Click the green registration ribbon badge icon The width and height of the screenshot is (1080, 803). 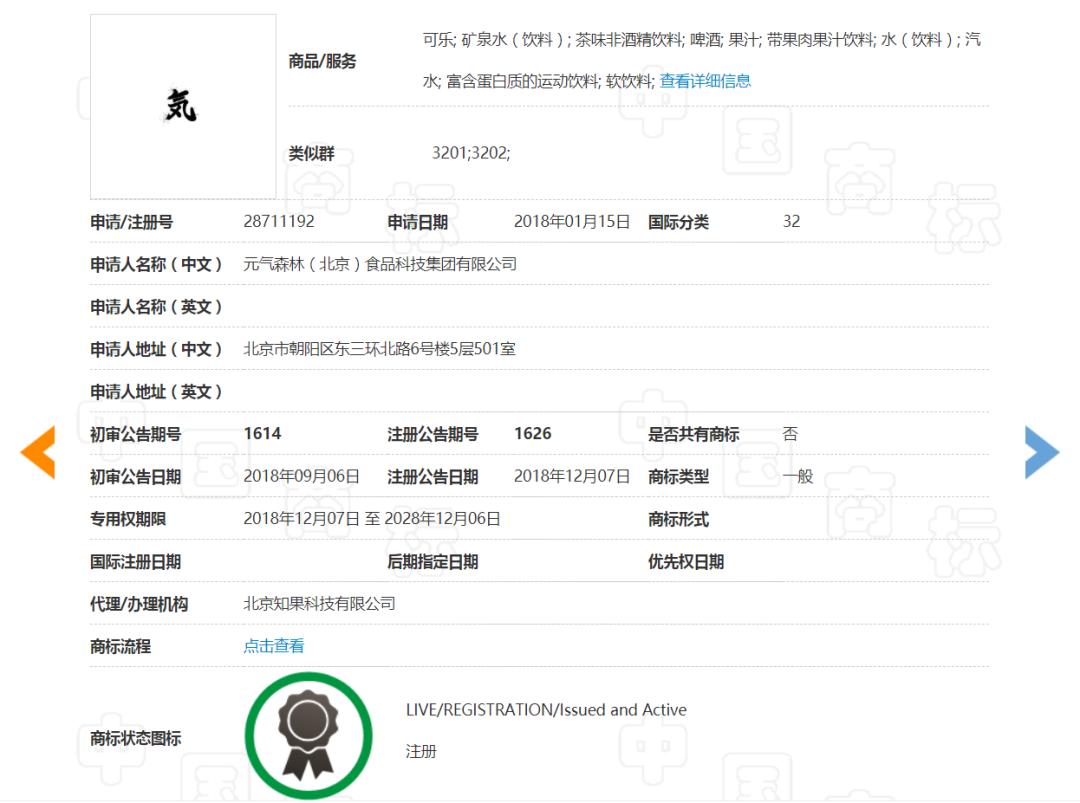tap(309, 734)
